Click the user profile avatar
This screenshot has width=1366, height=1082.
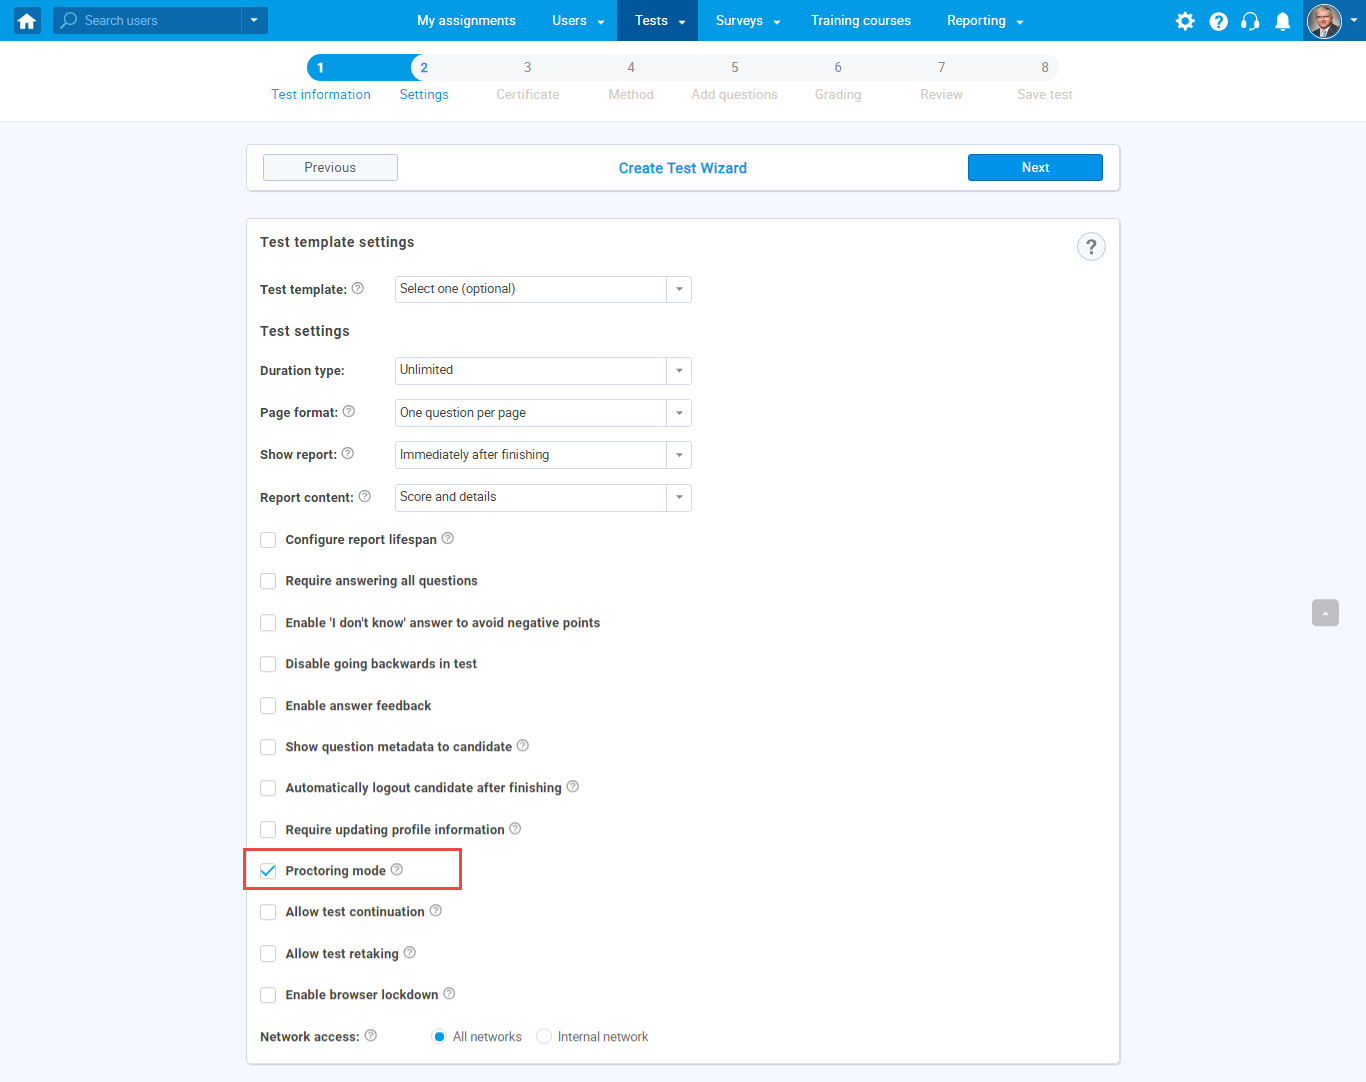(1324, 21)
